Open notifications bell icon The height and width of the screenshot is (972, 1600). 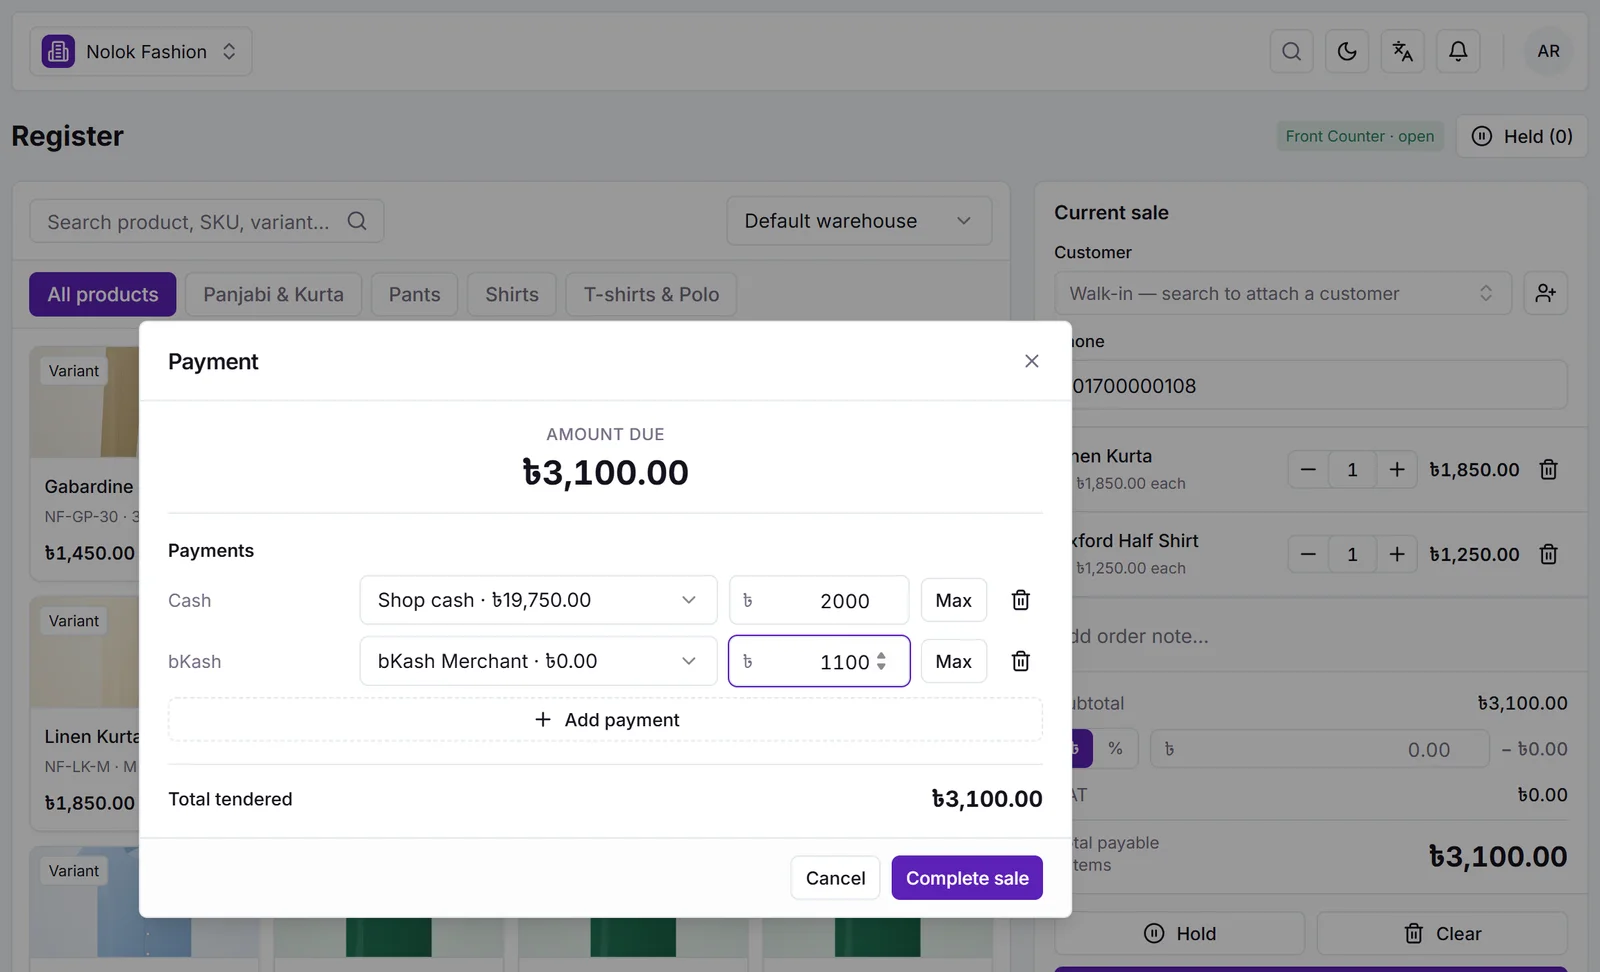click(1458, 51)
